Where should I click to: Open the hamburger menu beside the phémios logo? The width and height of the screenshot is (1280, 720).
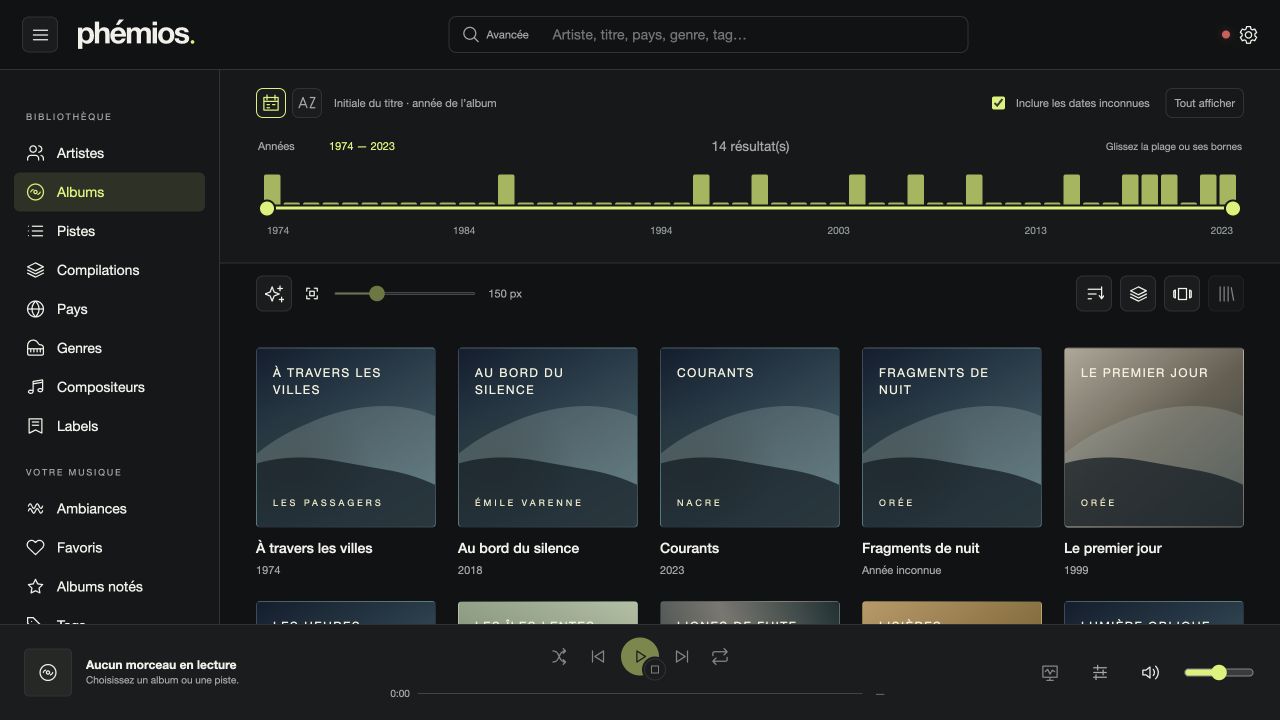pyautogui.click(x=40, y=35)
